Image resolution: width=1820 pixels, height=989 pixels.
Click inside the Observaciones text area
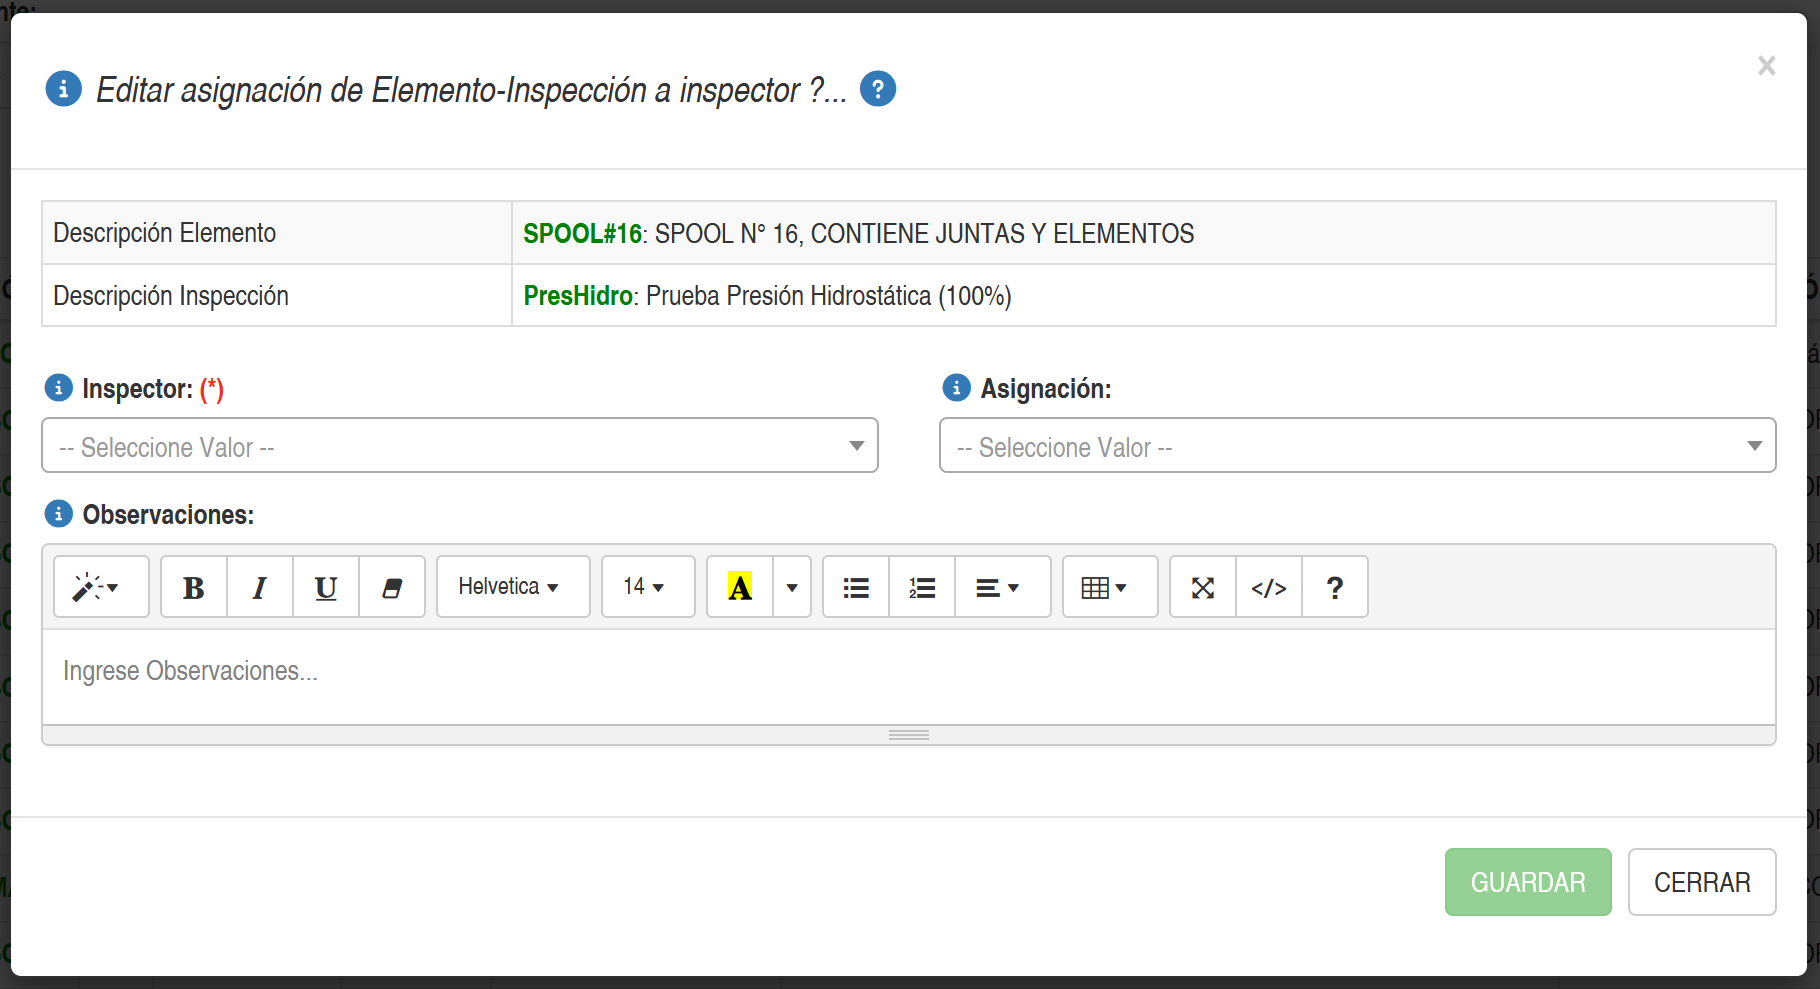point(908,676)
